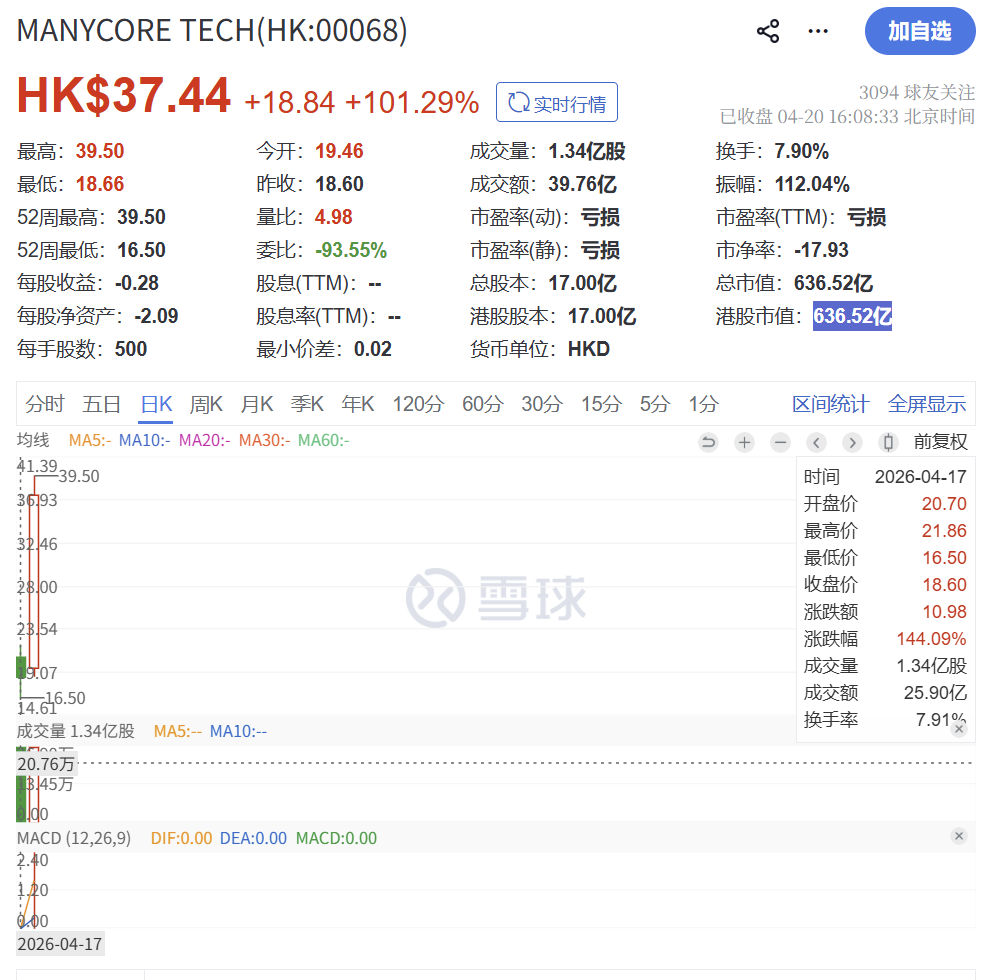Switch to the 五日 chart tab
Screen dimensions: 996x980
click(x=102, y=404)
